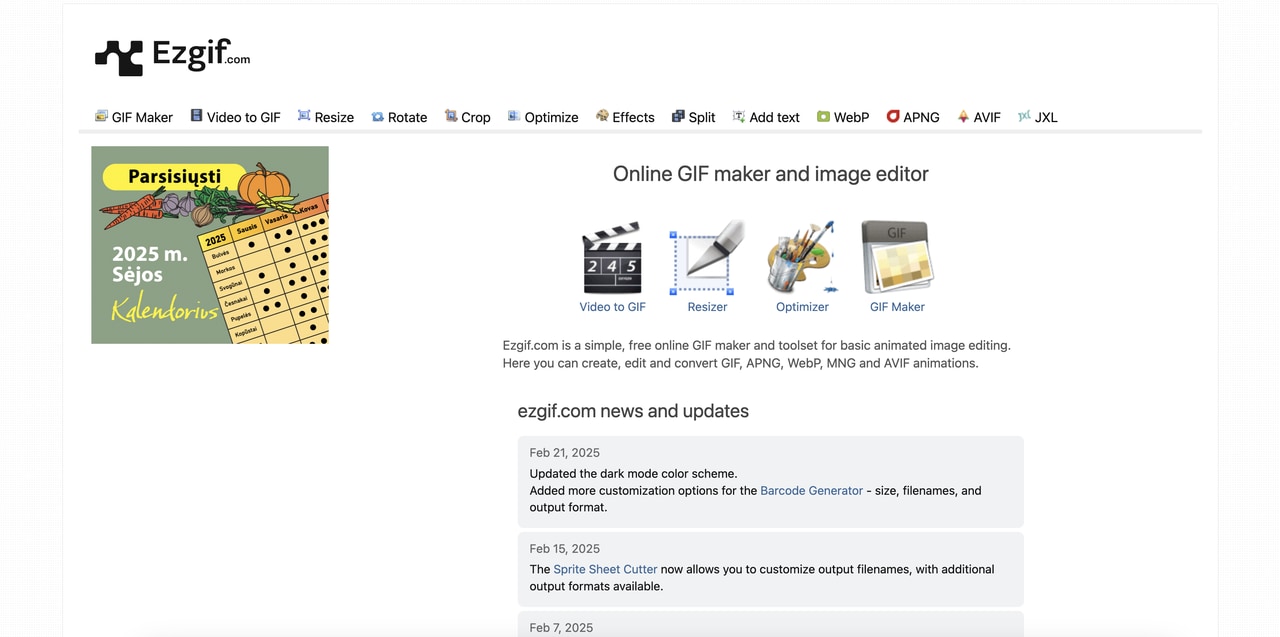Click the Feb 15, 2025 news date
Viewport: 1280px width, 637px height.
click(x=565, y=549)
